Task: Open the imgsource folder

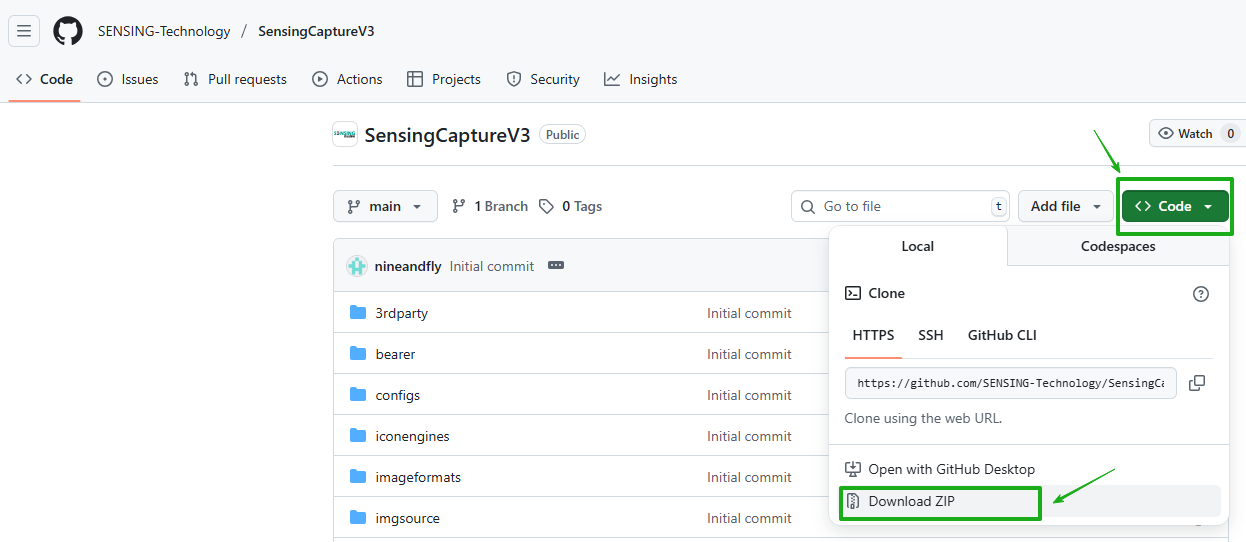Action: click(408, 518)
